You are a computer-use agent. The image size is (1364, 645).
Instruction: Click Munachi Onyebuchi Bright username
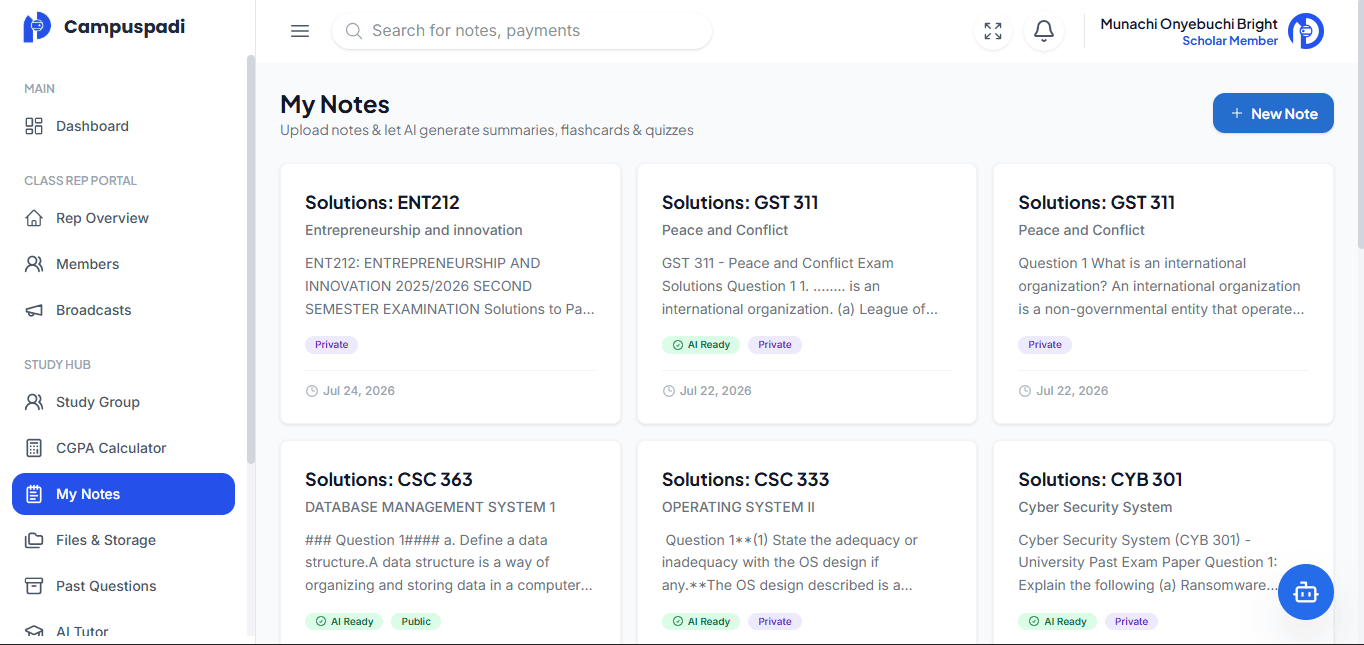(x=1189, y=24)
